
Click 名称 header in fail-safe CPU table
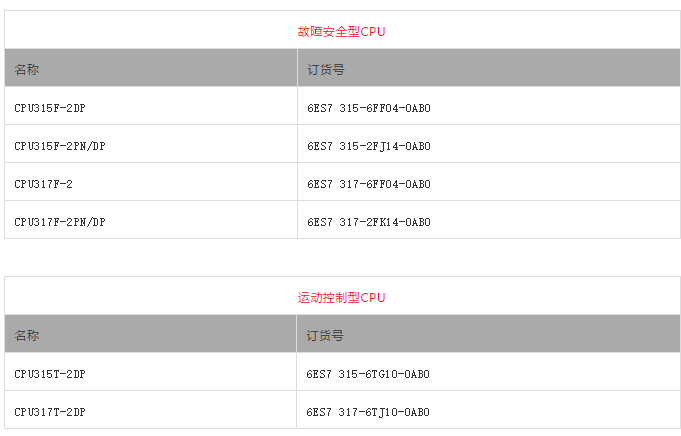tap(28, 70)
